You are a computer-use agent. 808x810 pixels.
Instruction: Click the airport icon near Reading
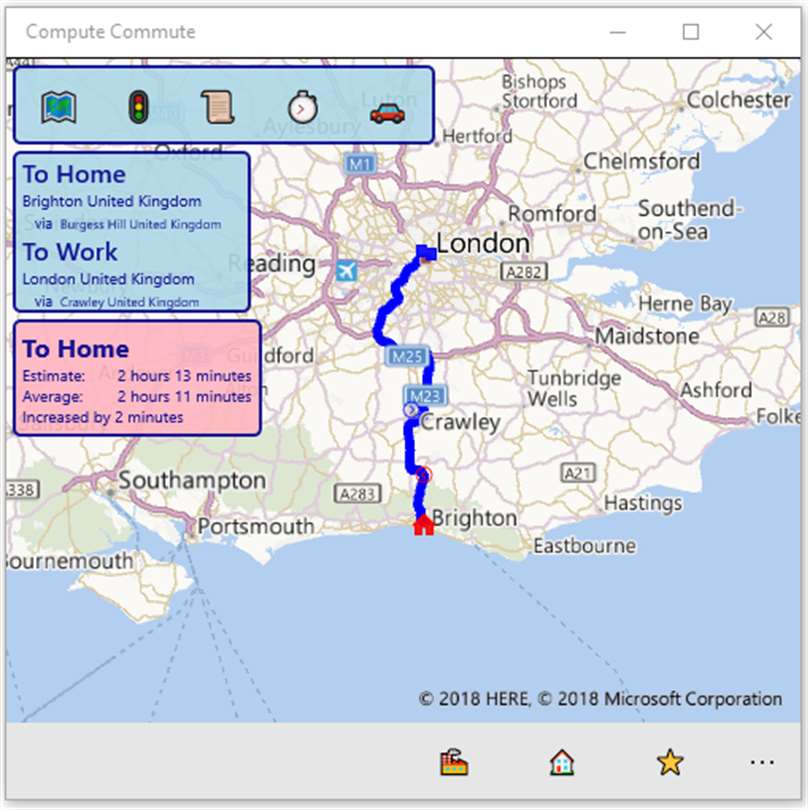click(x=346, y=270)
